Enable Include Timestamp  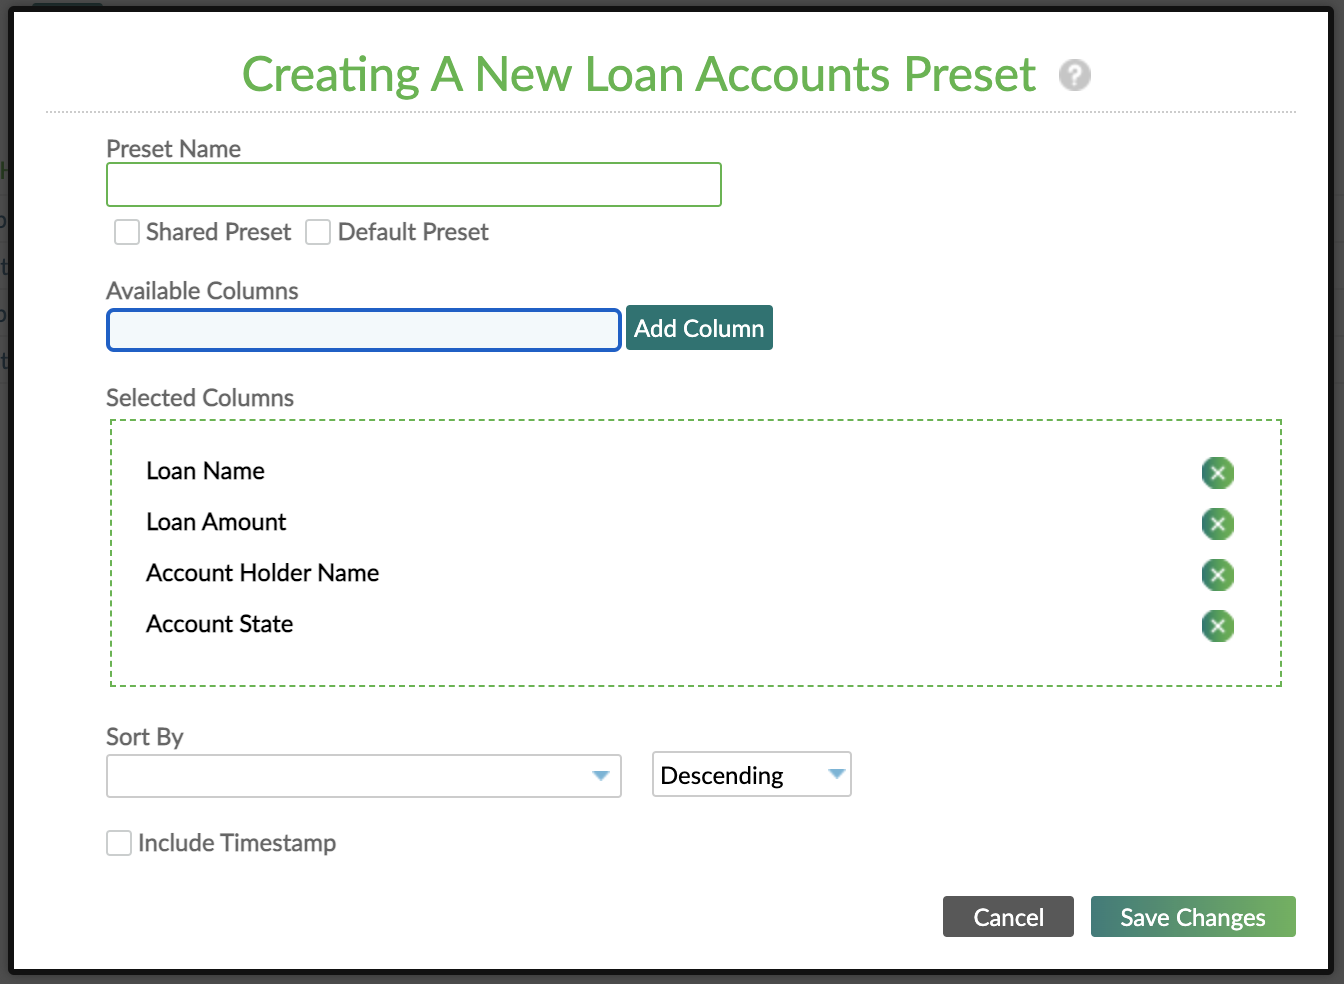pyautogui.click(x=119, y=843)
